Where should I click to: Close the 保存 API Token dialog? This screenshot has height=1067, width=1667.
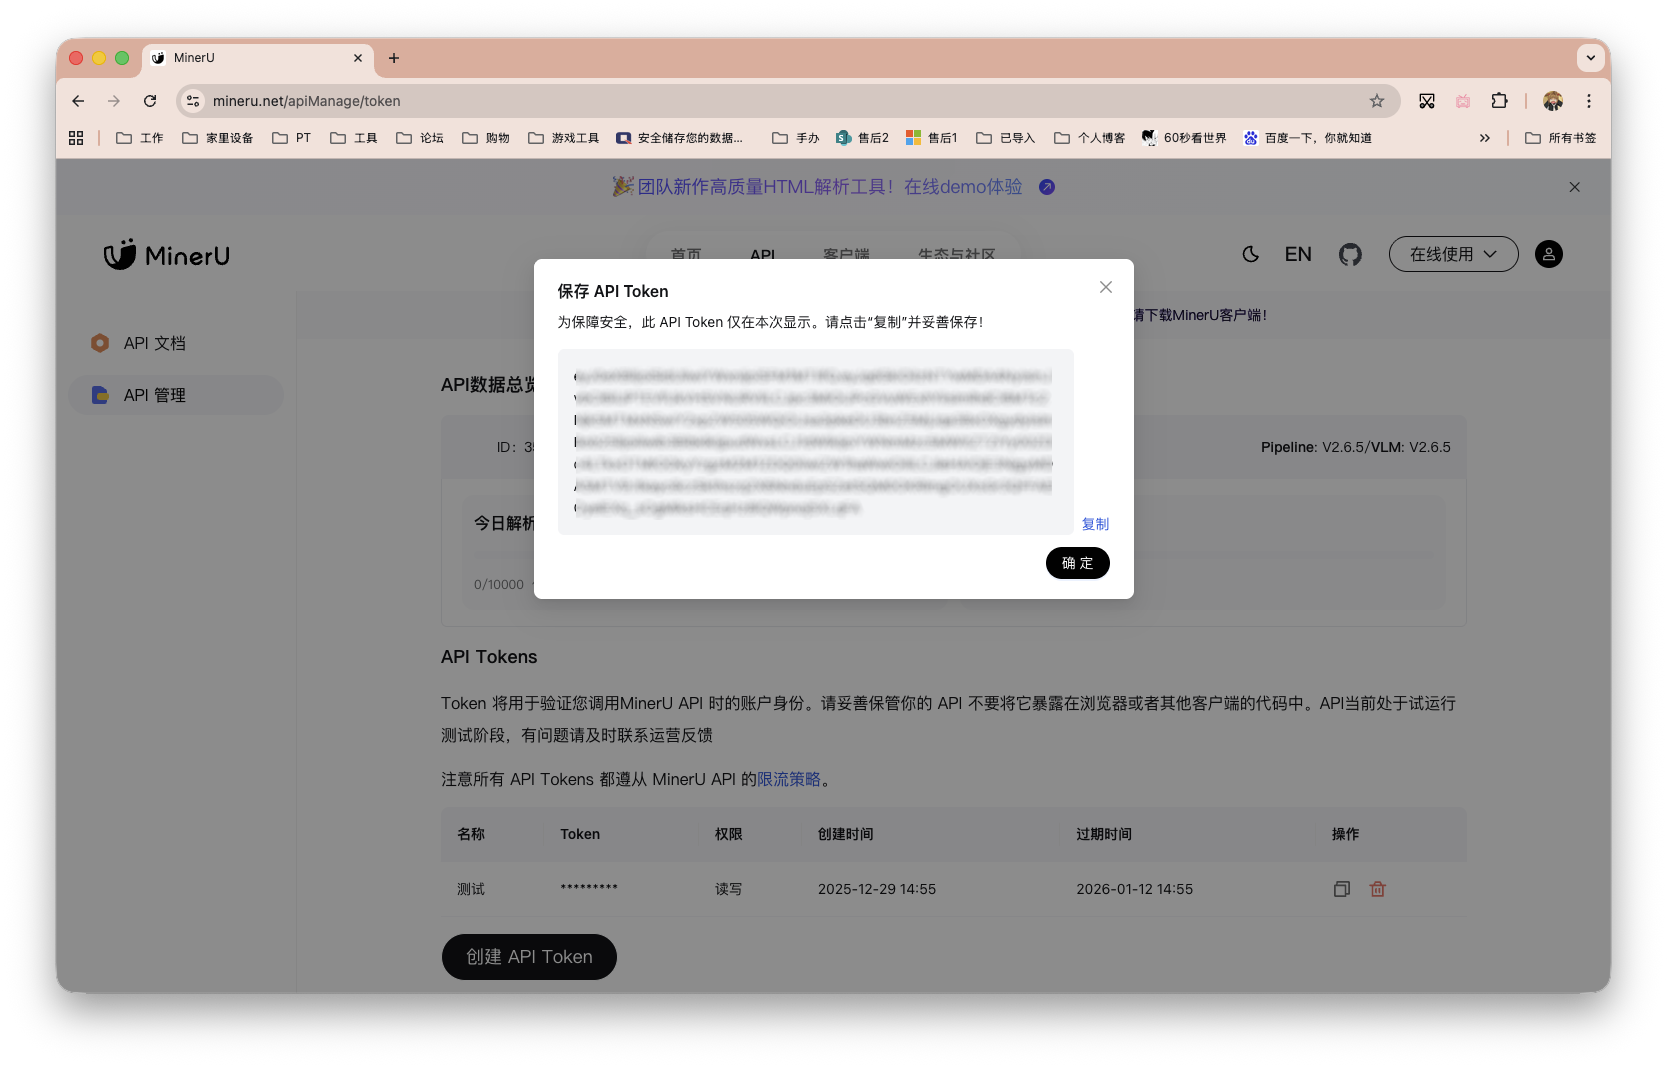1105,287
